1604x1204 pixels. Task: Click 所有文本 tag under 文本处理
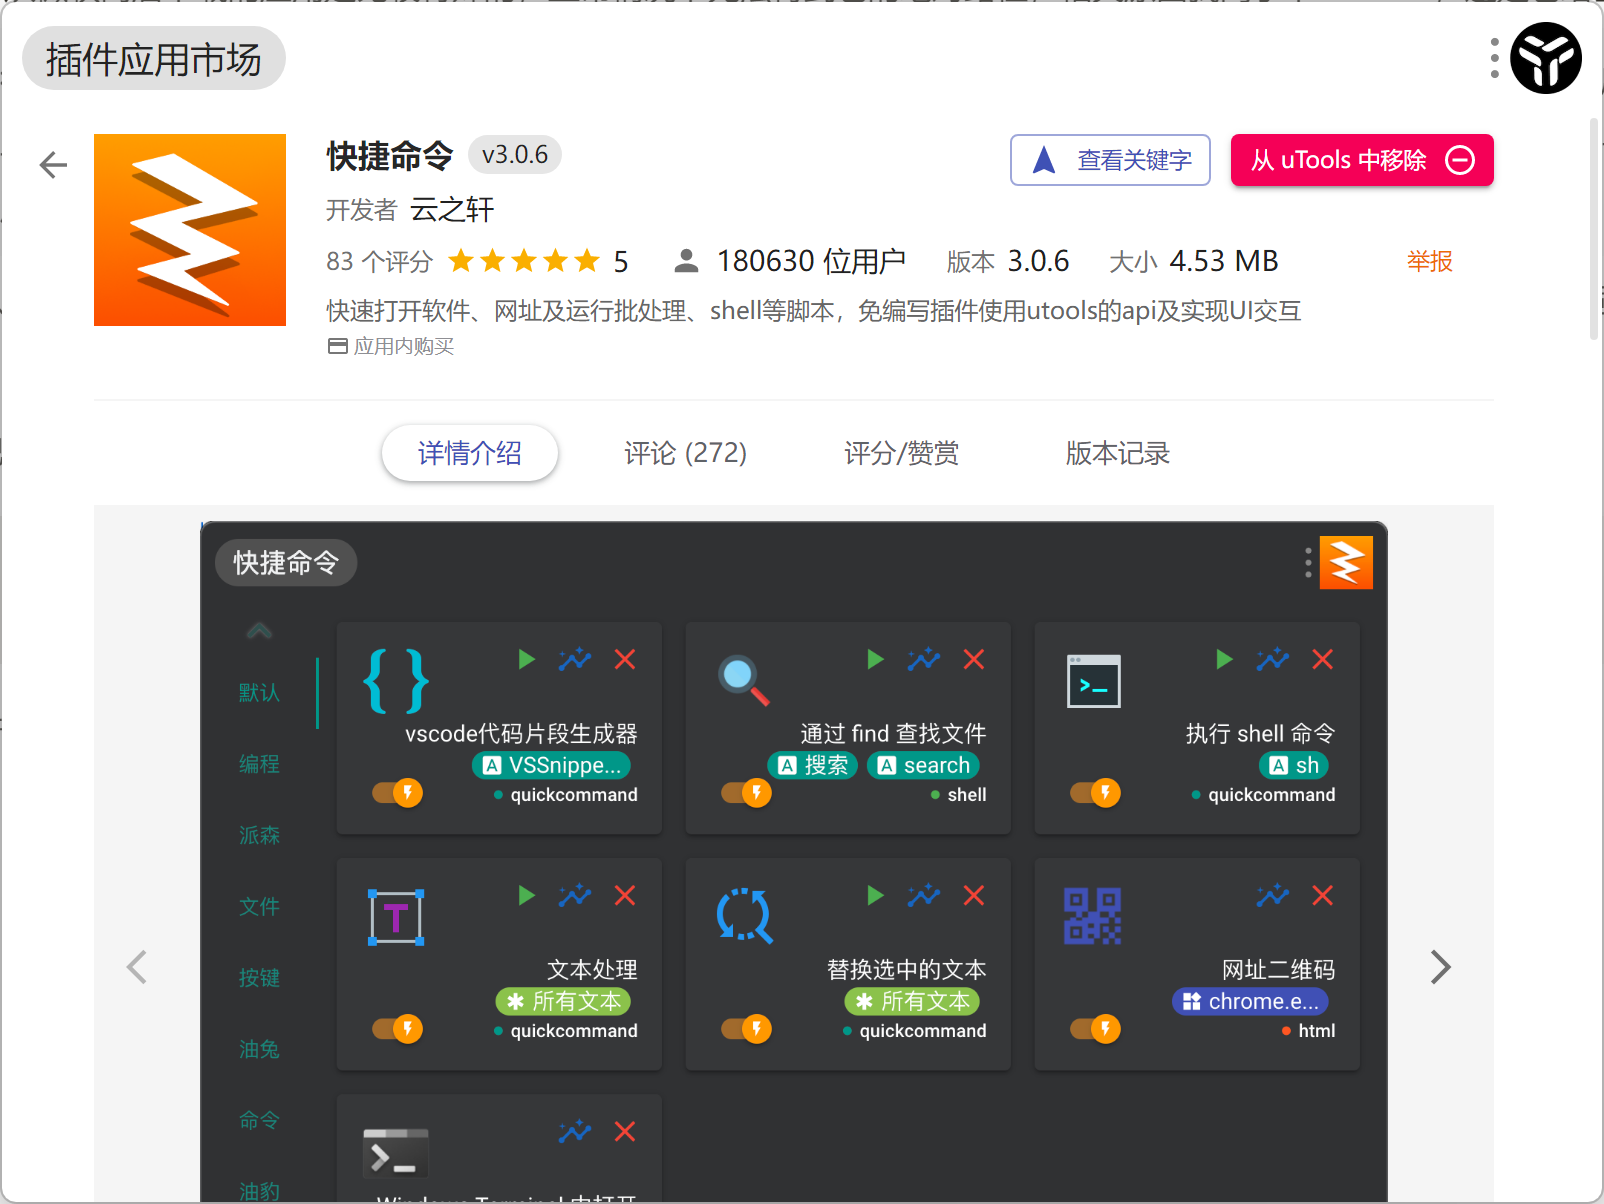[x=564, y=1001]
